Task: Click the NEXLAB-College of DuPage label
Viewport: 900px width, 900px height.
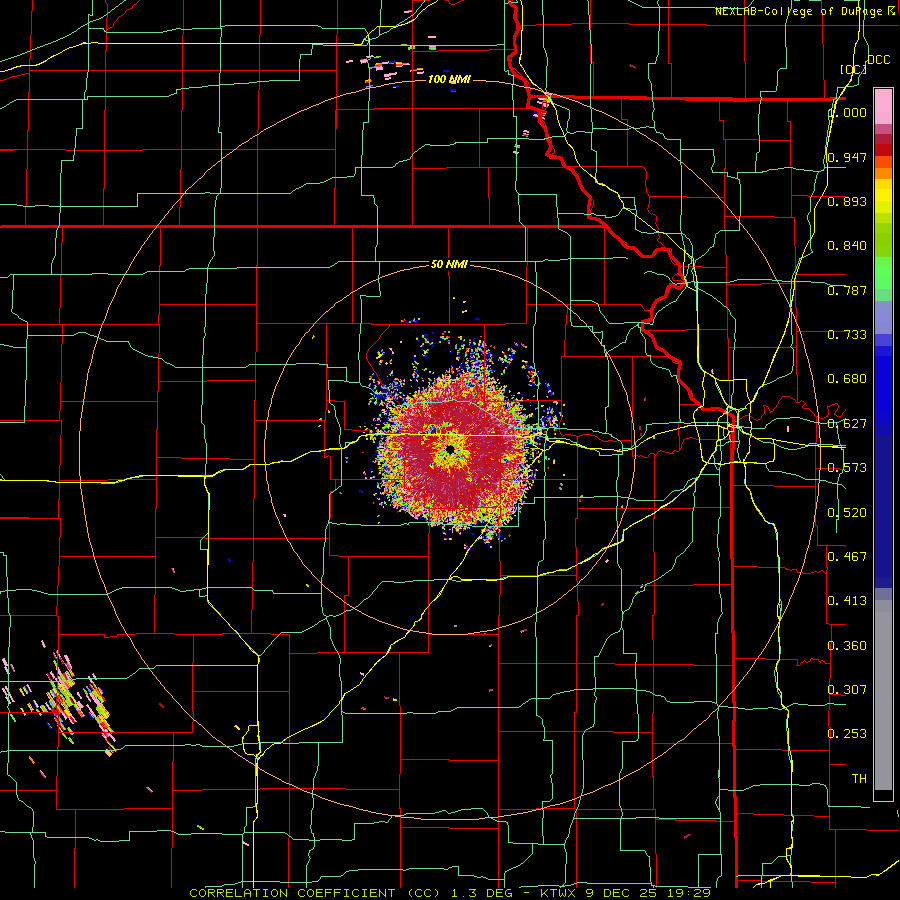Action: [x=805, y=11]
